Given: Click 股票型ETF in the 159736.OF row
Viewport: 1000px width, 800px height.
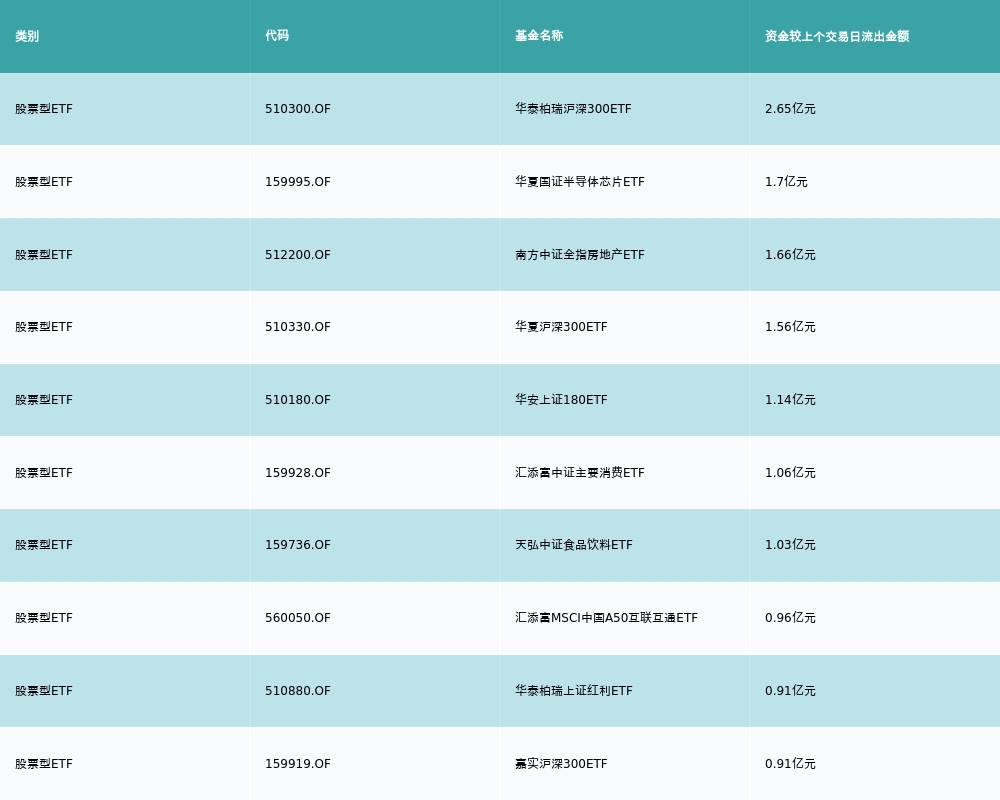Looking at the screenshot, I should pos(44,545).
